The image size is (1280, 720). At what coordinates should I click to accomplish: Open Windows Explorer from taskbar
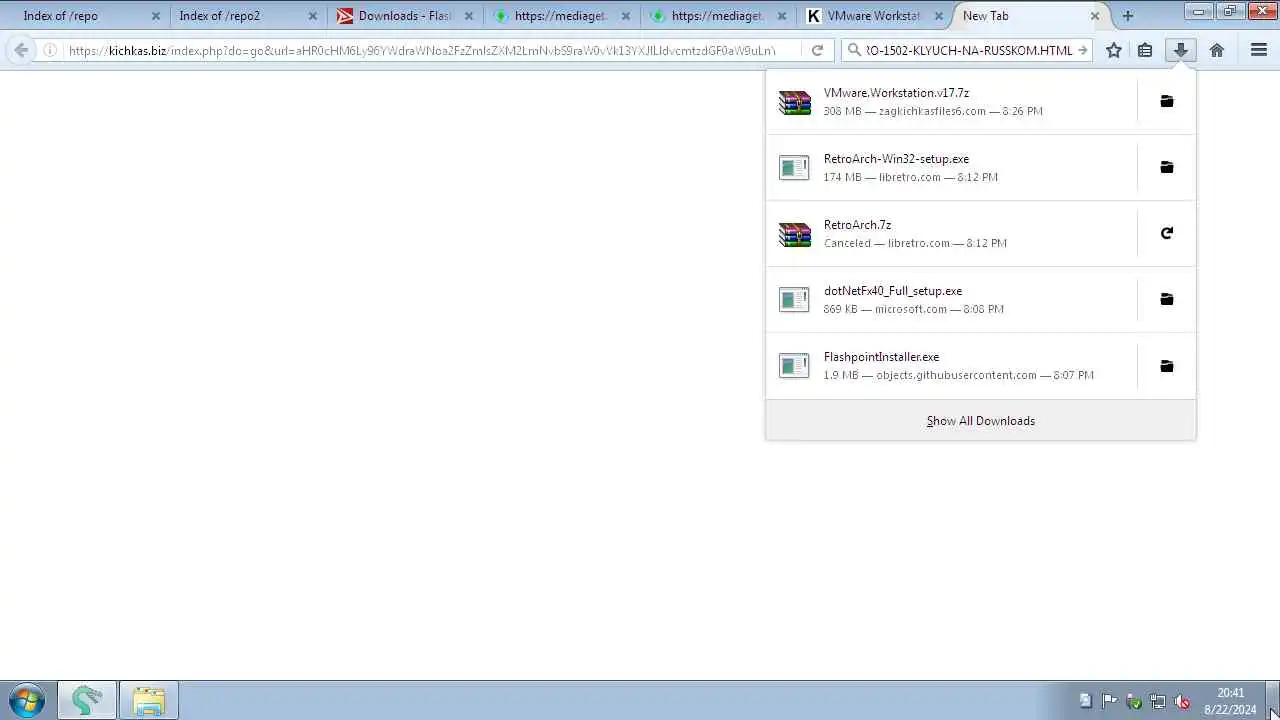coord(148,700)
